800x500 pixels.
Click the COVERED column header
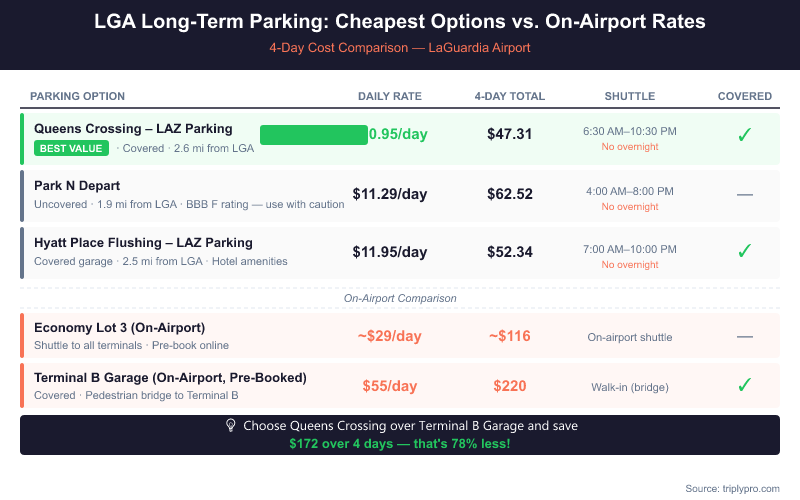pos(745,96)
